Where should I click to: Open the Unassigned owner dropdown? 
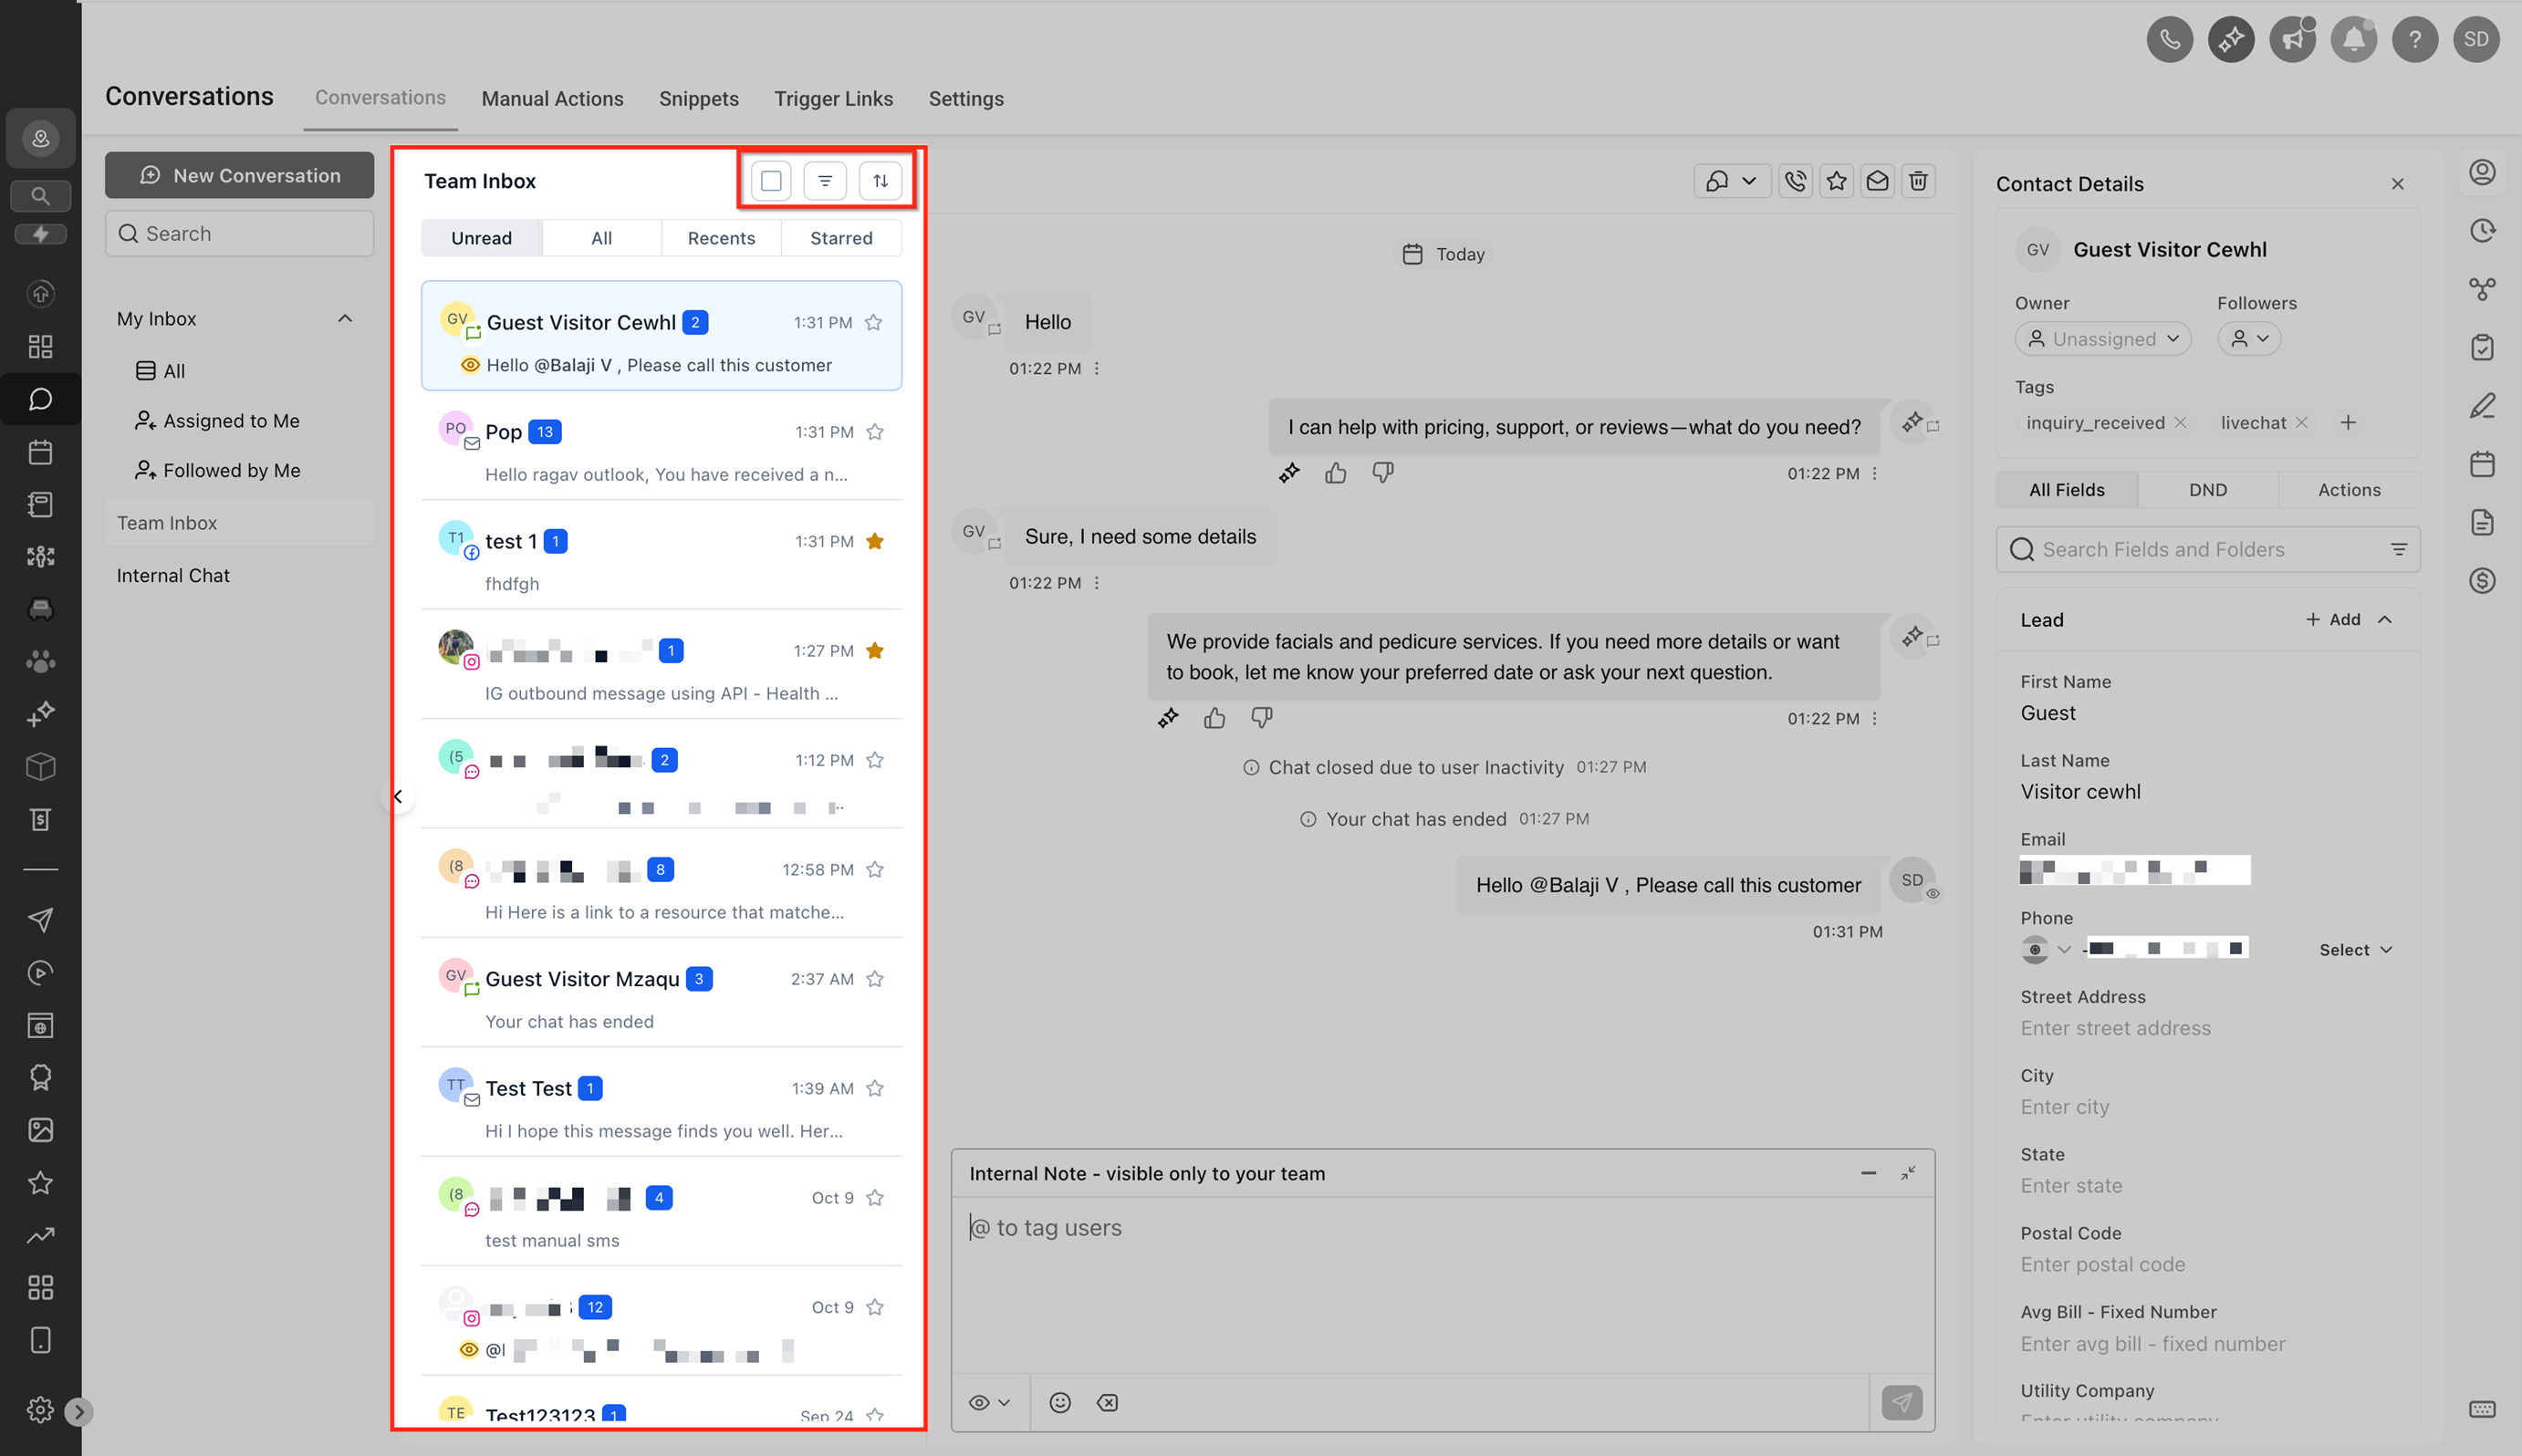coord(2102,339)
